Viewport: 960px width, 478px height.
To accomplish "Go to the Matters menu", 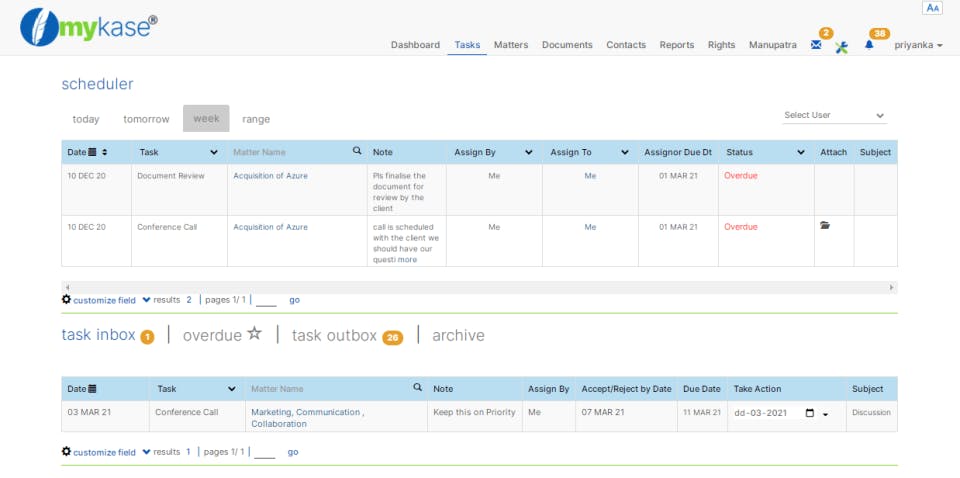I will point(511,45).
